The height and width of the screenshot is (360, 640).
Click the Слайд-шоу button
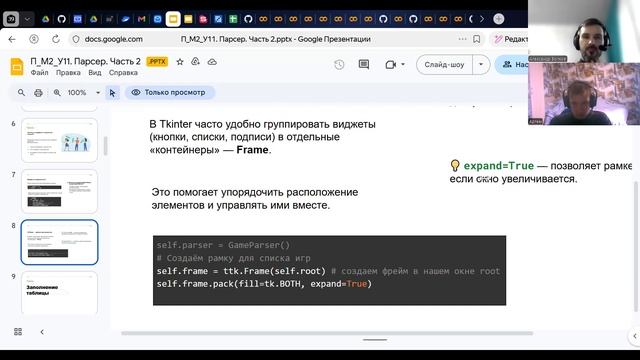(x=444, y=64)
